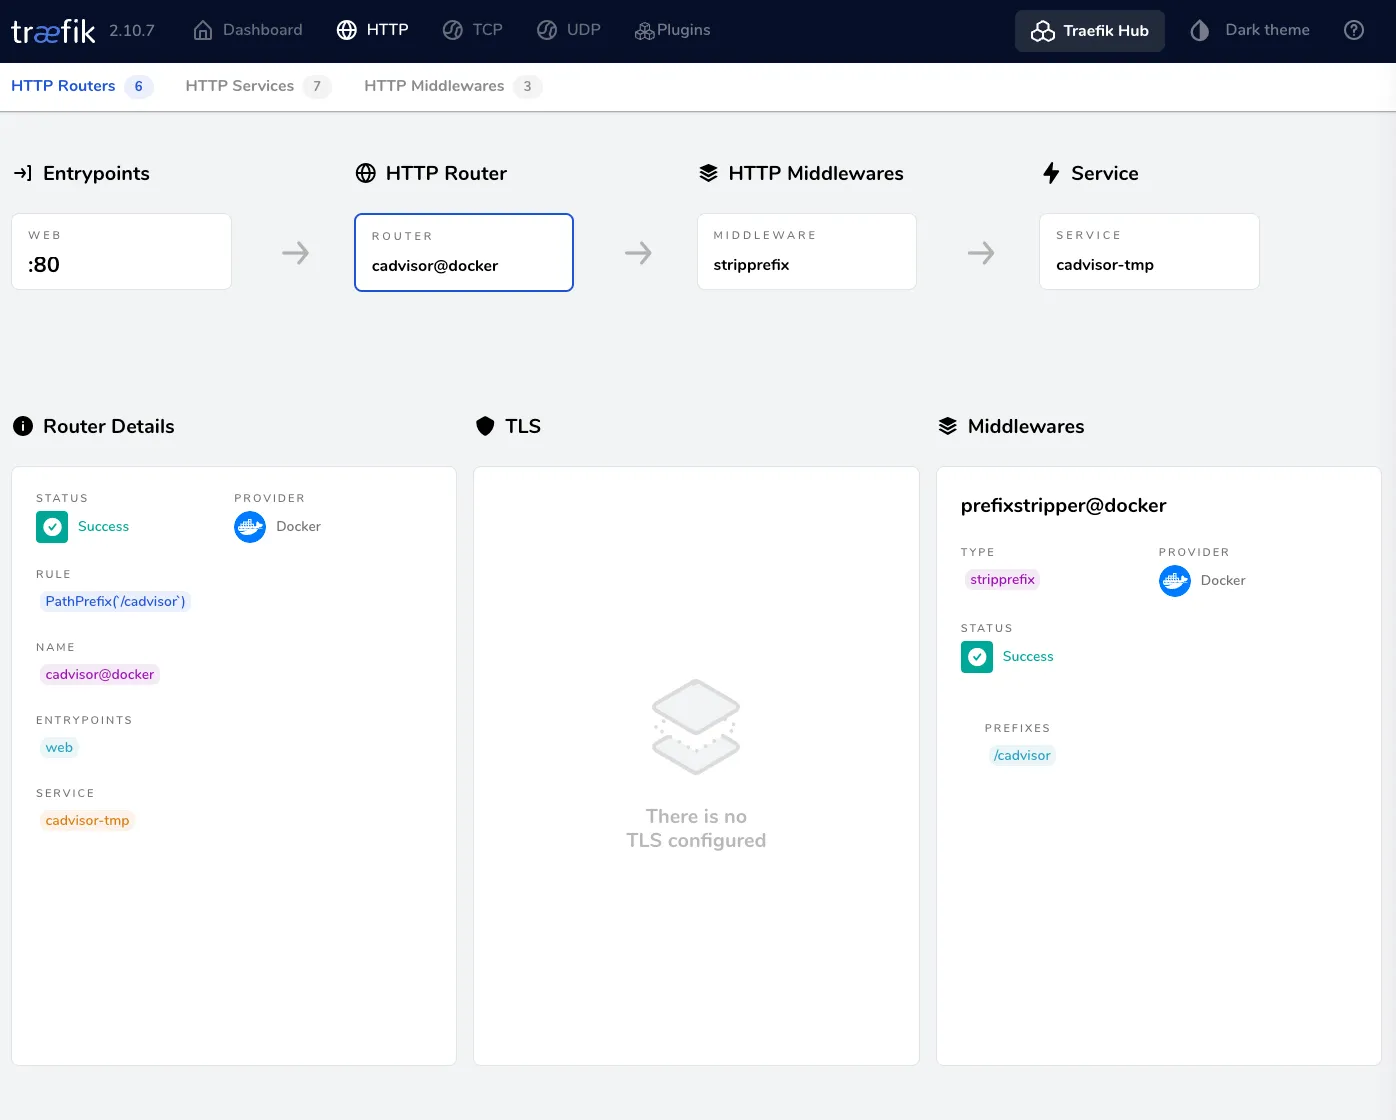Click the Entrypoints arrow icon

click(22, 172)
